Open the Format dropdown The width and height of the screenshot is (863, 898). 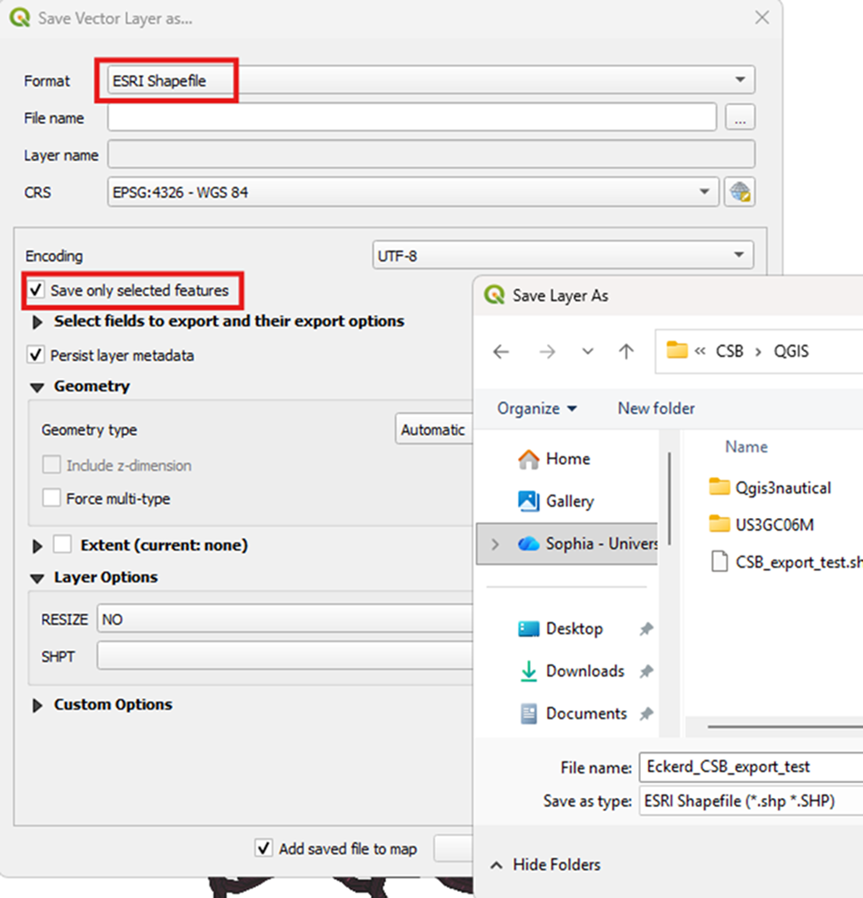tap(430, 81)
